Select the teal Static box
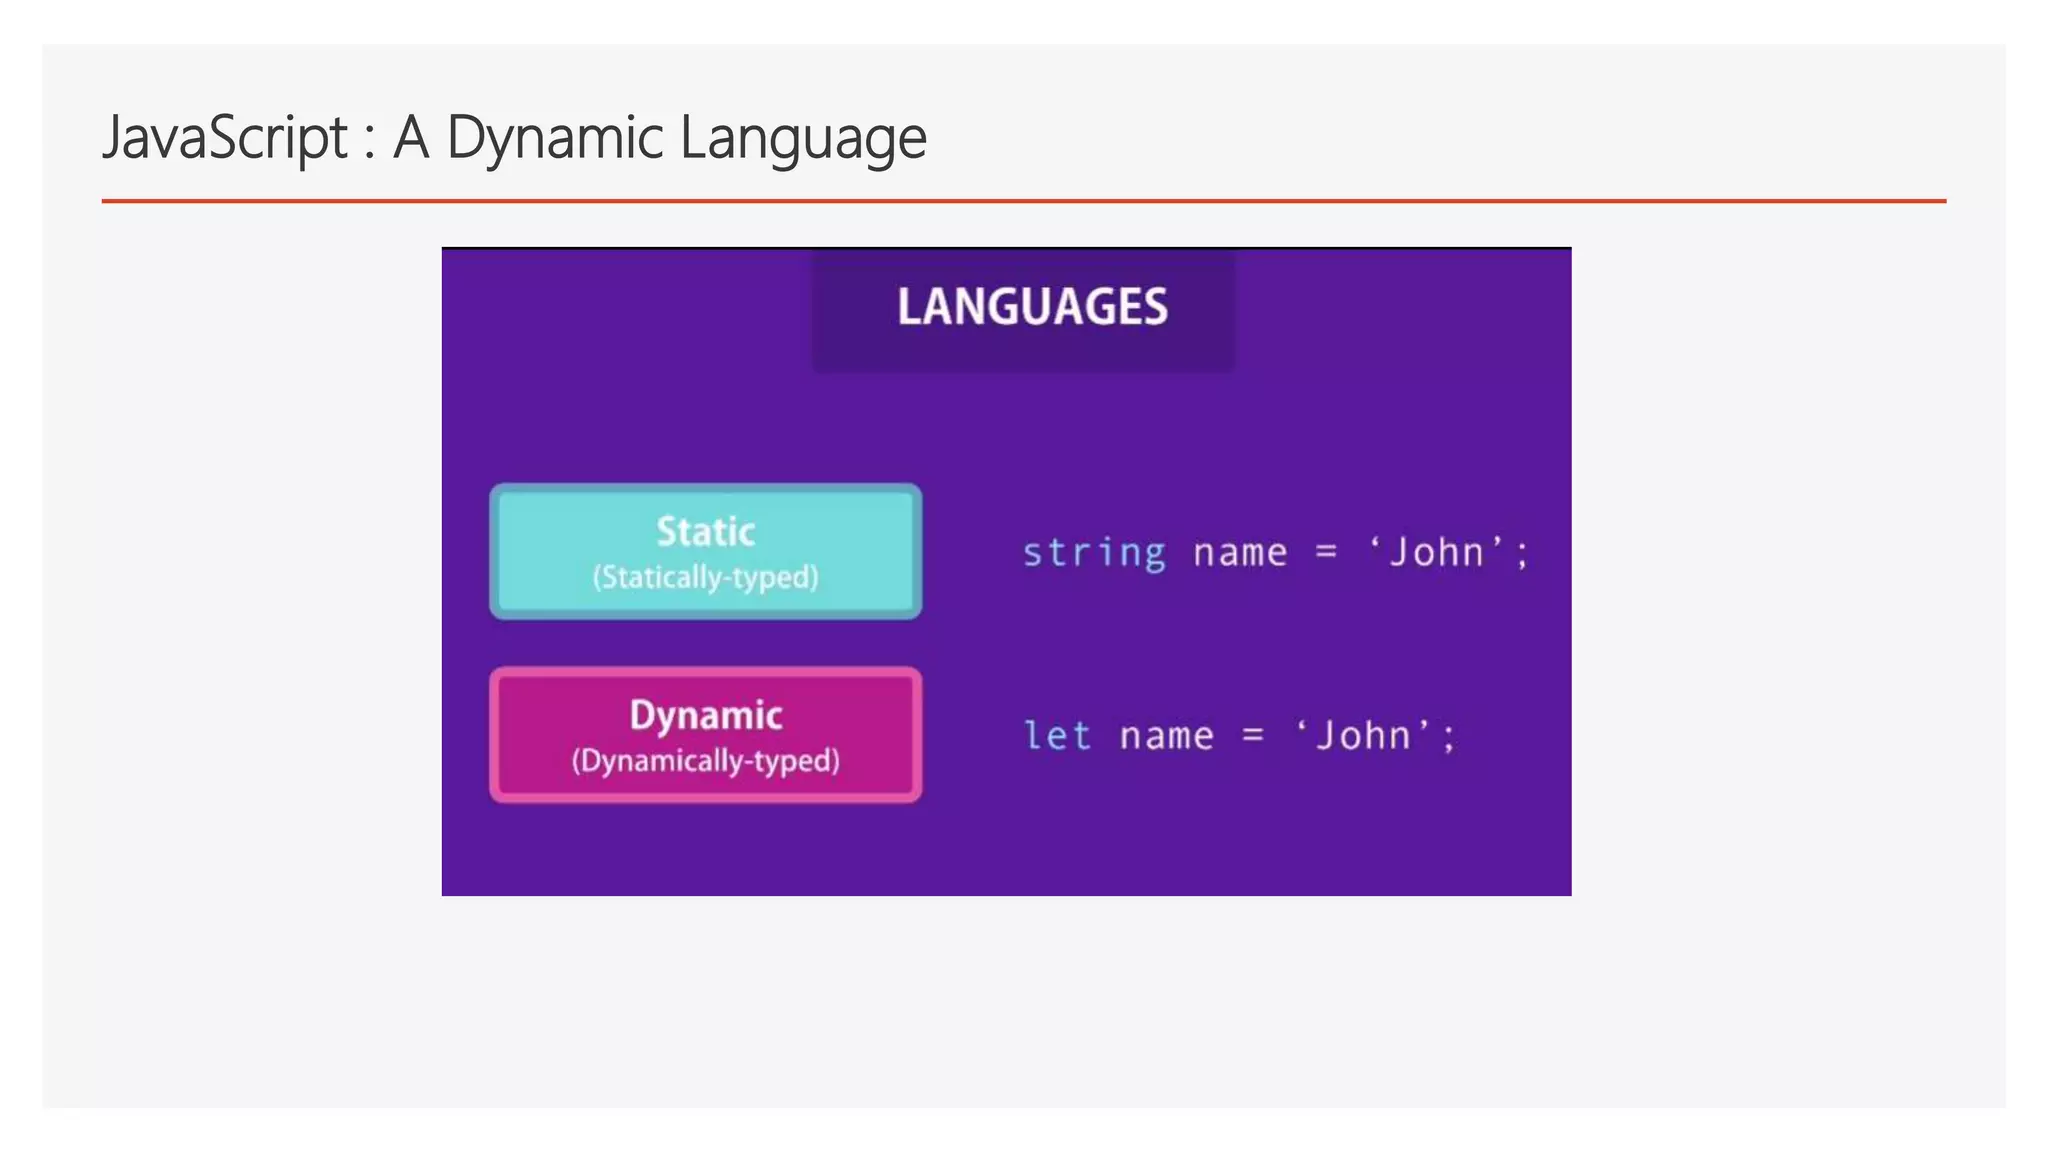 click(x=706, y=551)
